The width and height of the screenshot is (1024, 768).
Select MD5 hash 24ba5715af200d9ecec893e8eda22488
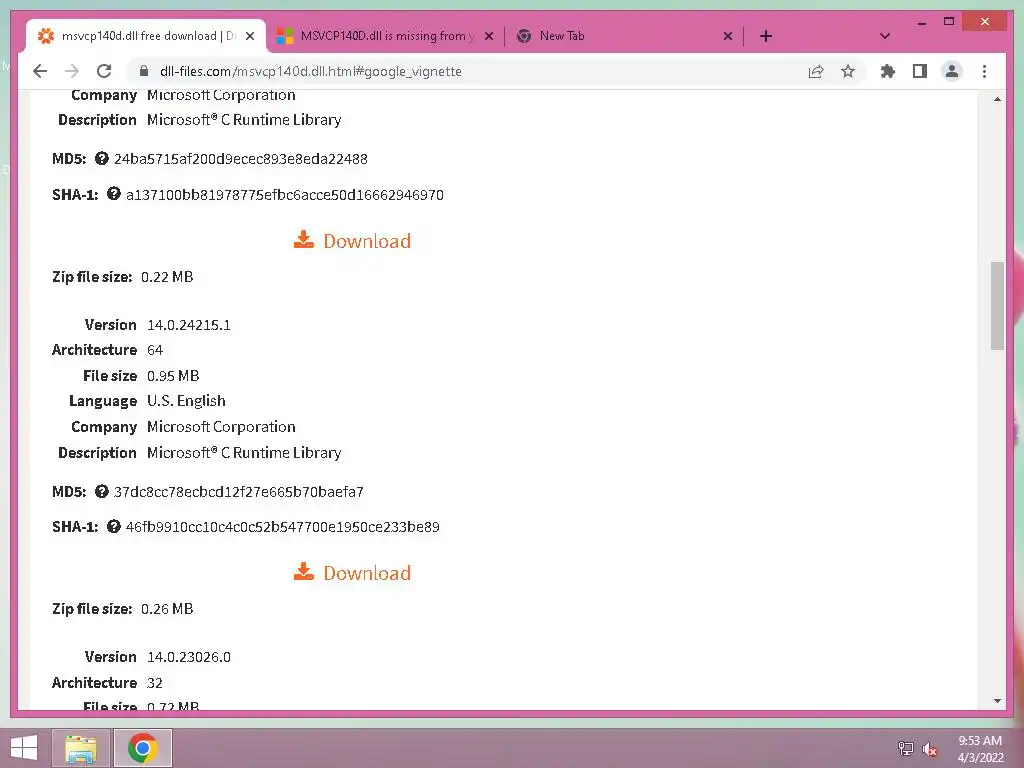click(240, 159)
